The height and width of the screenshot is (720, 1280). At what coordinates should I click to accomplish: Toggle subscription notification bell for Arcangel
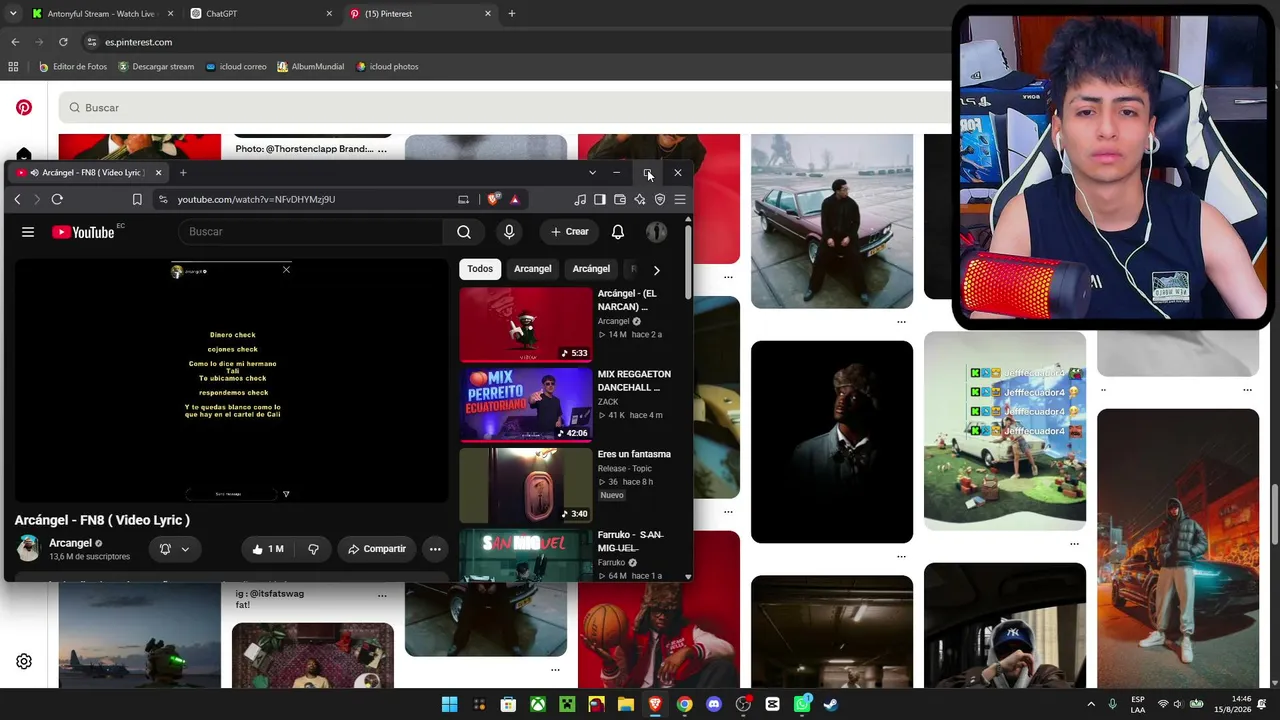pyautogui.click(x=174, y=549)
